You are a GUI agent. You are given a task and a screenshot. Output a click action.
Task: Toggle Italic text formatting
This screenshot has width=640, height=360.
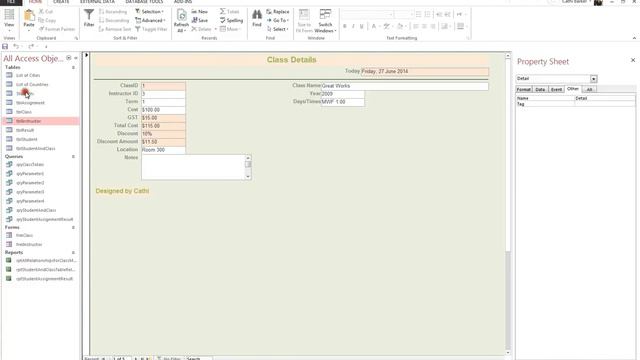(353, 26)
